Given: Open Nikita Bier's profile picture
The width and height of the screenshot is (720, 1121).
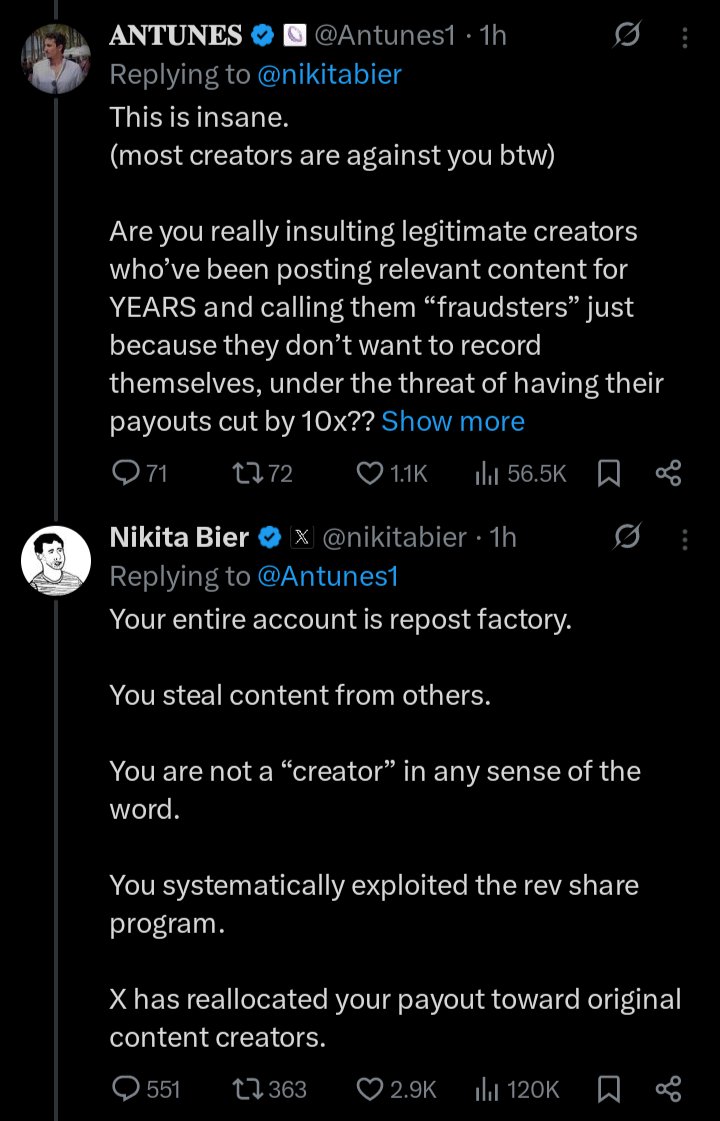Looking at the screenshot, I should click(x=56, y=560).
